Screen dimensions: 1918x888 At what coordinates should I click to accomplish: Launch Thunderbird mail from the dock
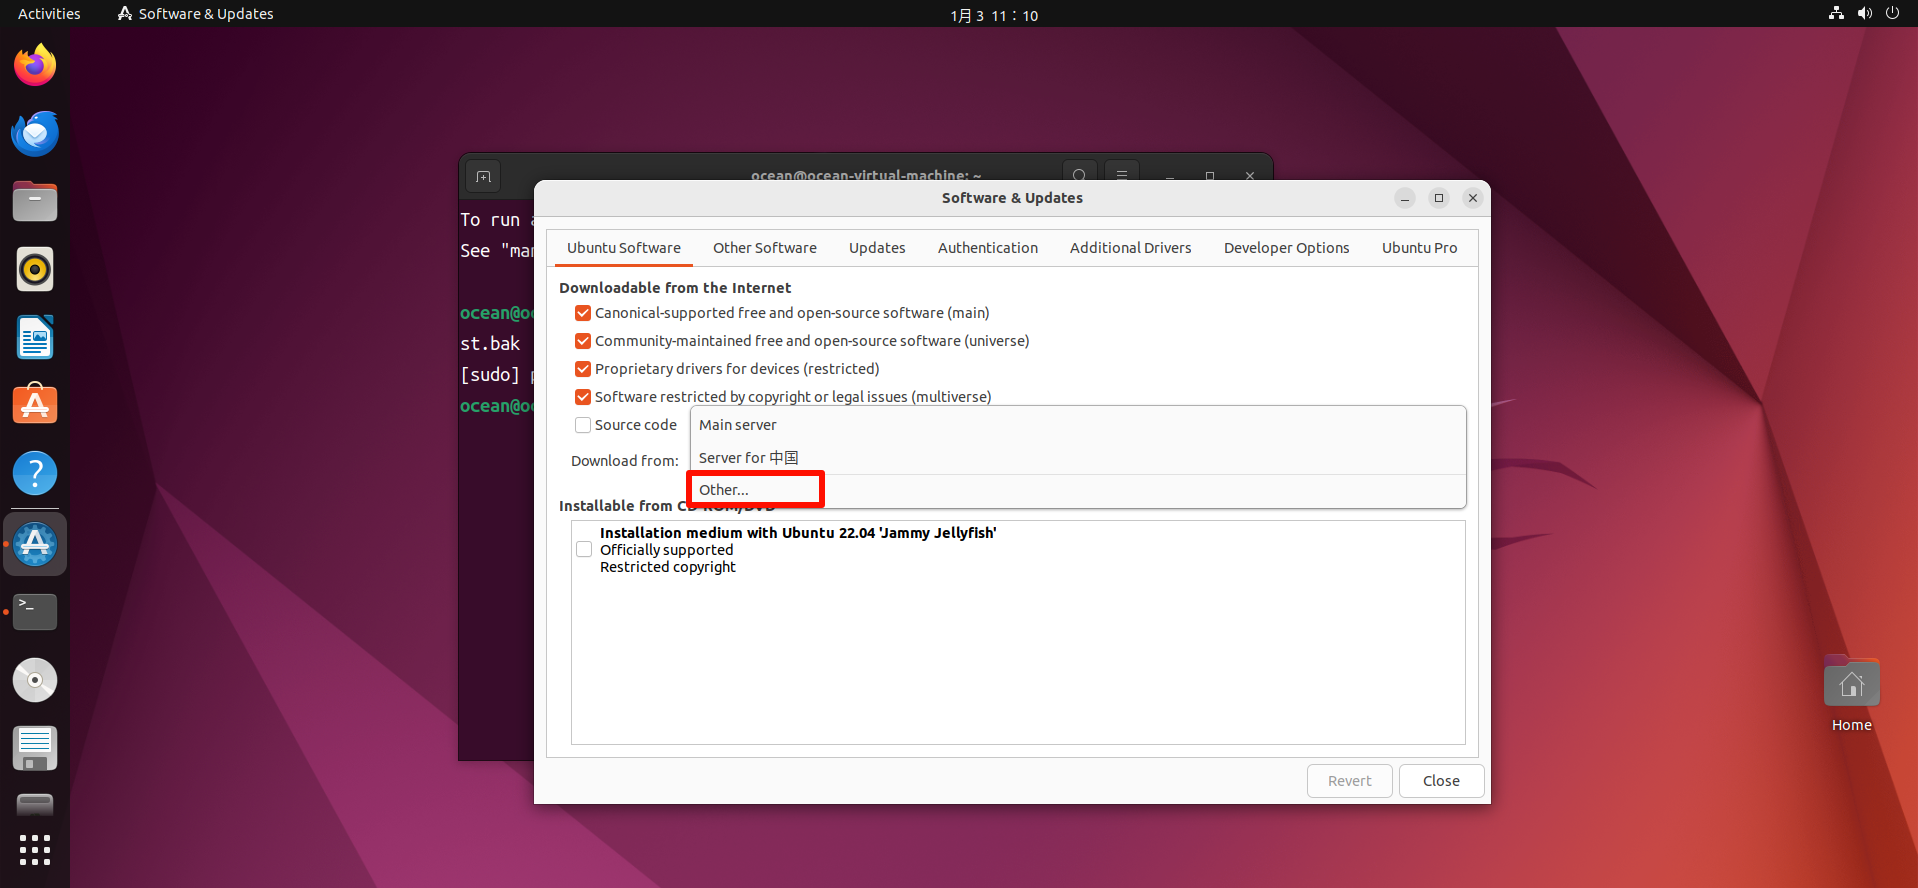coord(35,134)
